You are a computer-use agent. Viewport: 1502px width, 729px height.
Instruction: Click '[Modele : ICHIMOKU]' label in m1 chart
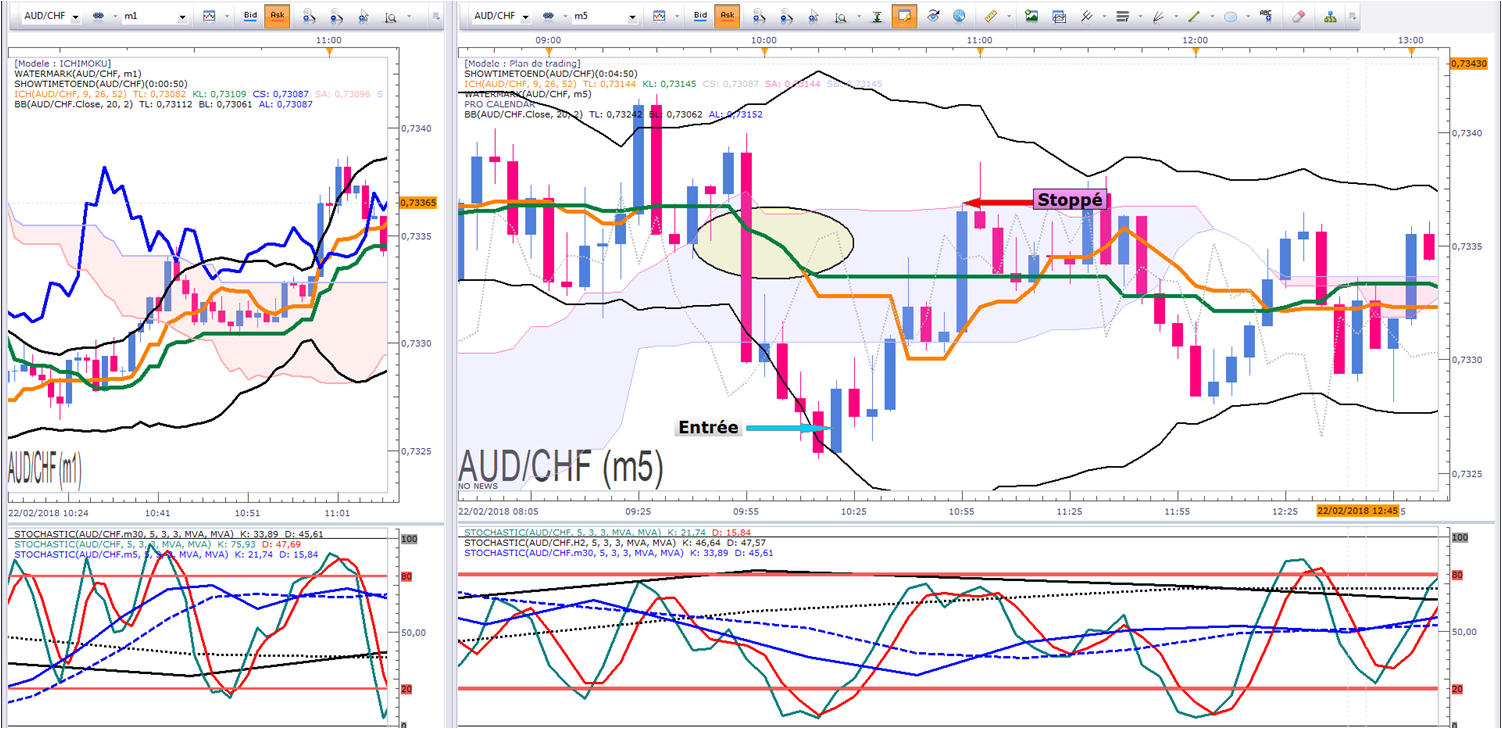click(62, 63)
